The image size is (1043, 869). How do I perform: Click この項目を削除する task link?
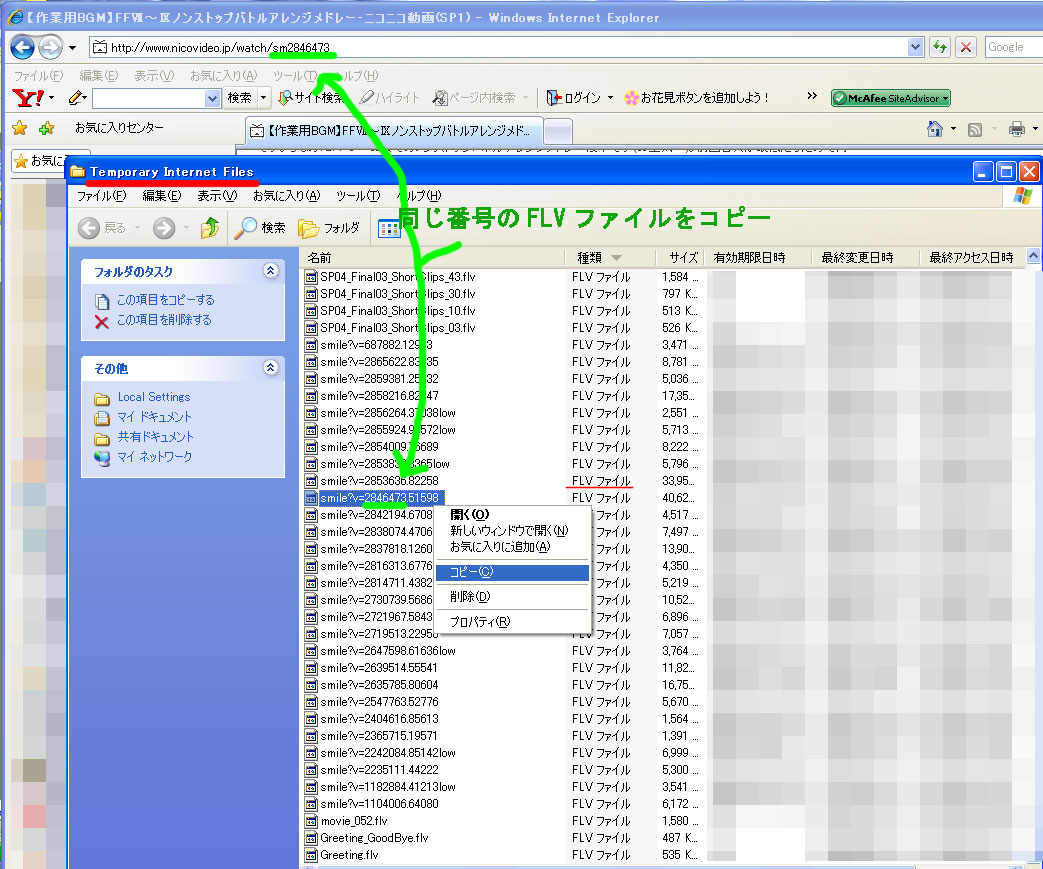tap(164, 320)
